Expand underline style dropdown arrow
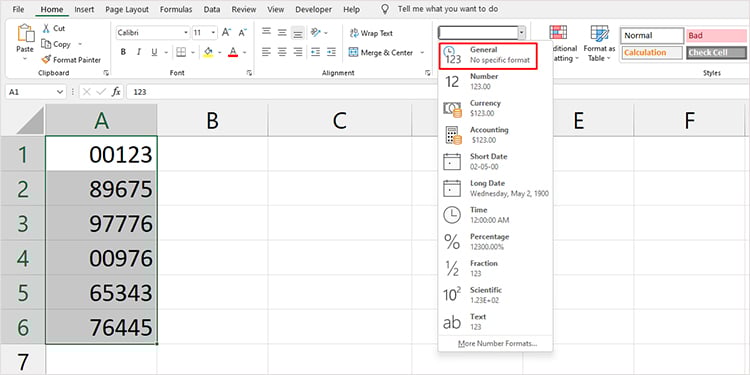This screenshot has width=750, height=375. click(x=166, y=52)
